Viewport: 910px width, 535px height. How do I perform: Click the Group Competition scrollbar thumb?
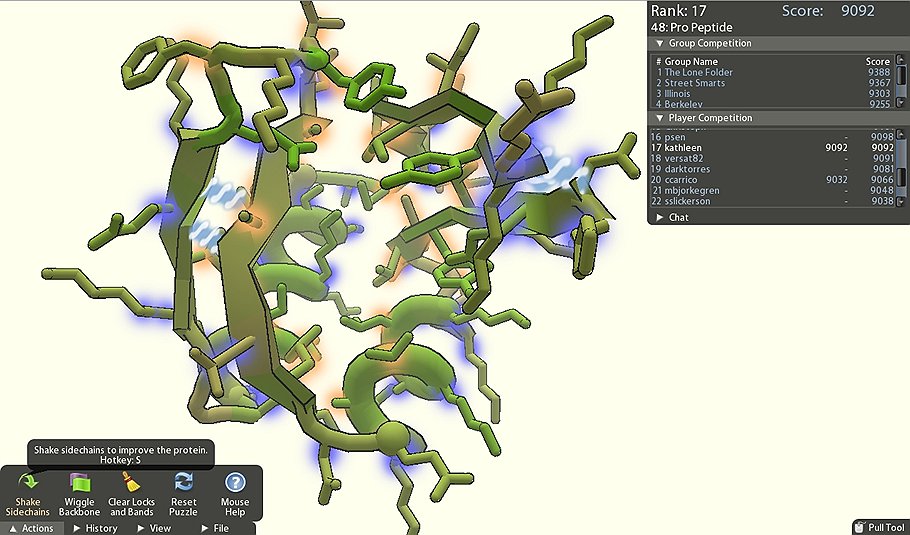pyautogui.click(x=902, y=76)
